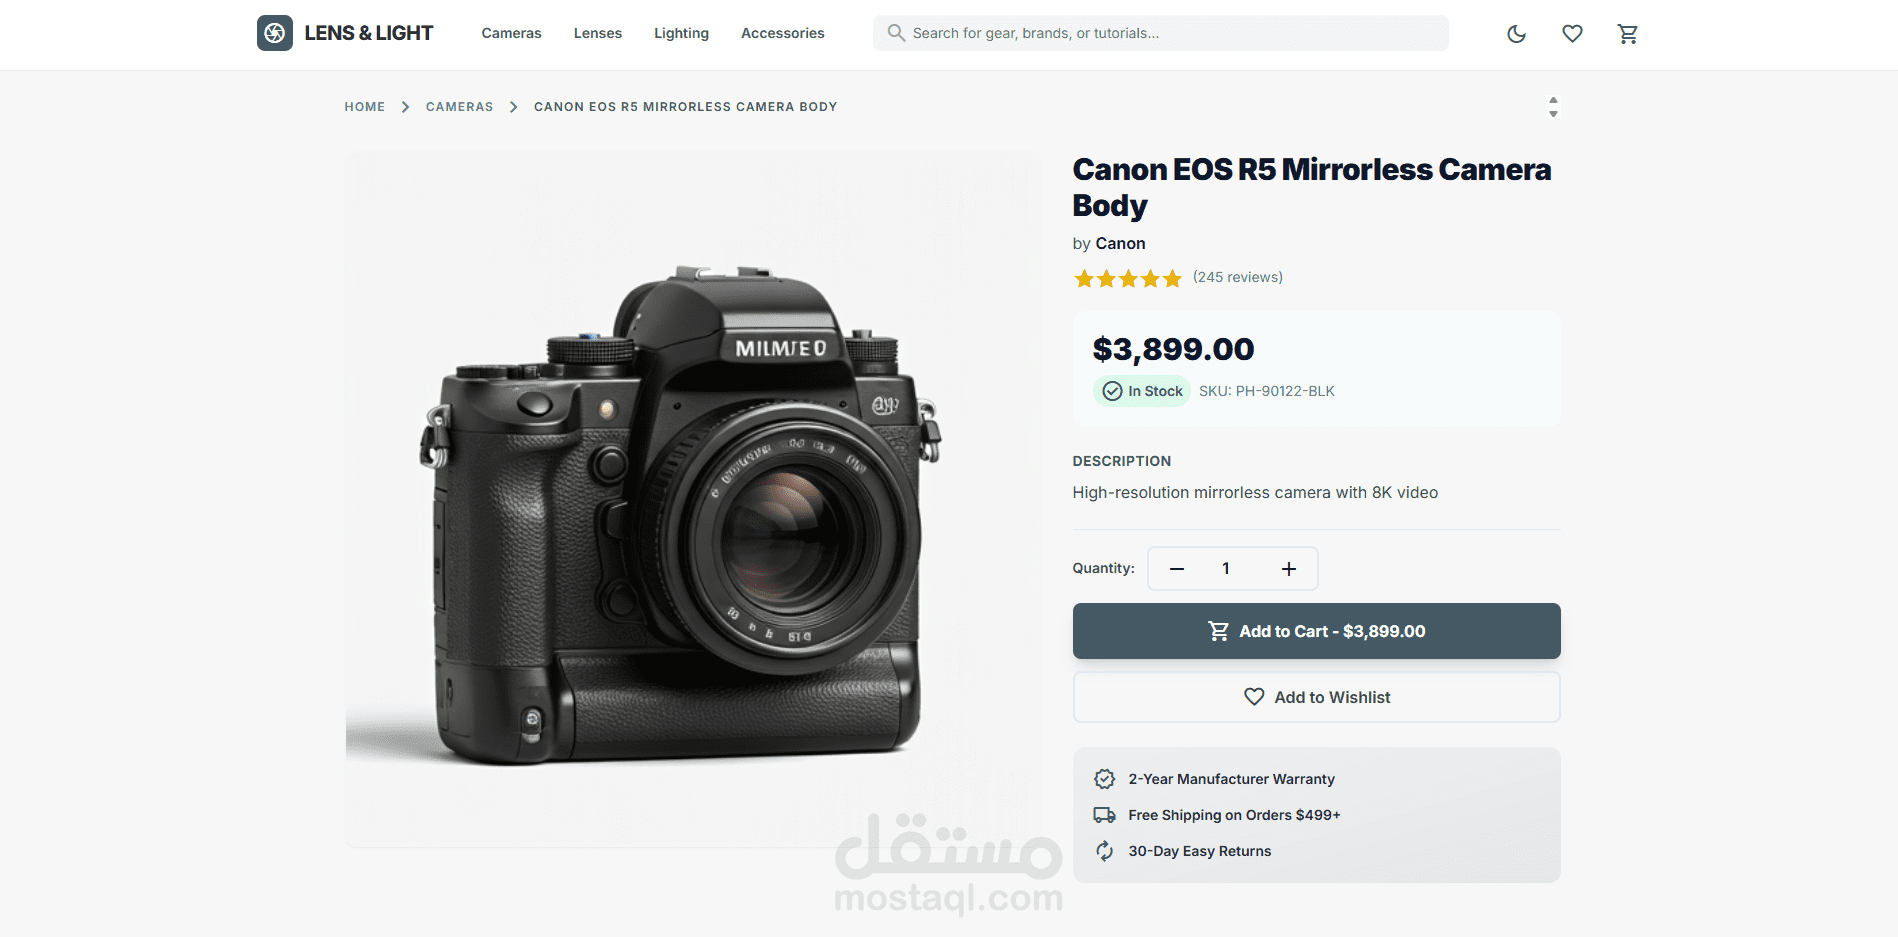Click the up/down sort arrows icon
Image resolution: width=1898 pixels, height=937 pixels.
point(1553,107)
